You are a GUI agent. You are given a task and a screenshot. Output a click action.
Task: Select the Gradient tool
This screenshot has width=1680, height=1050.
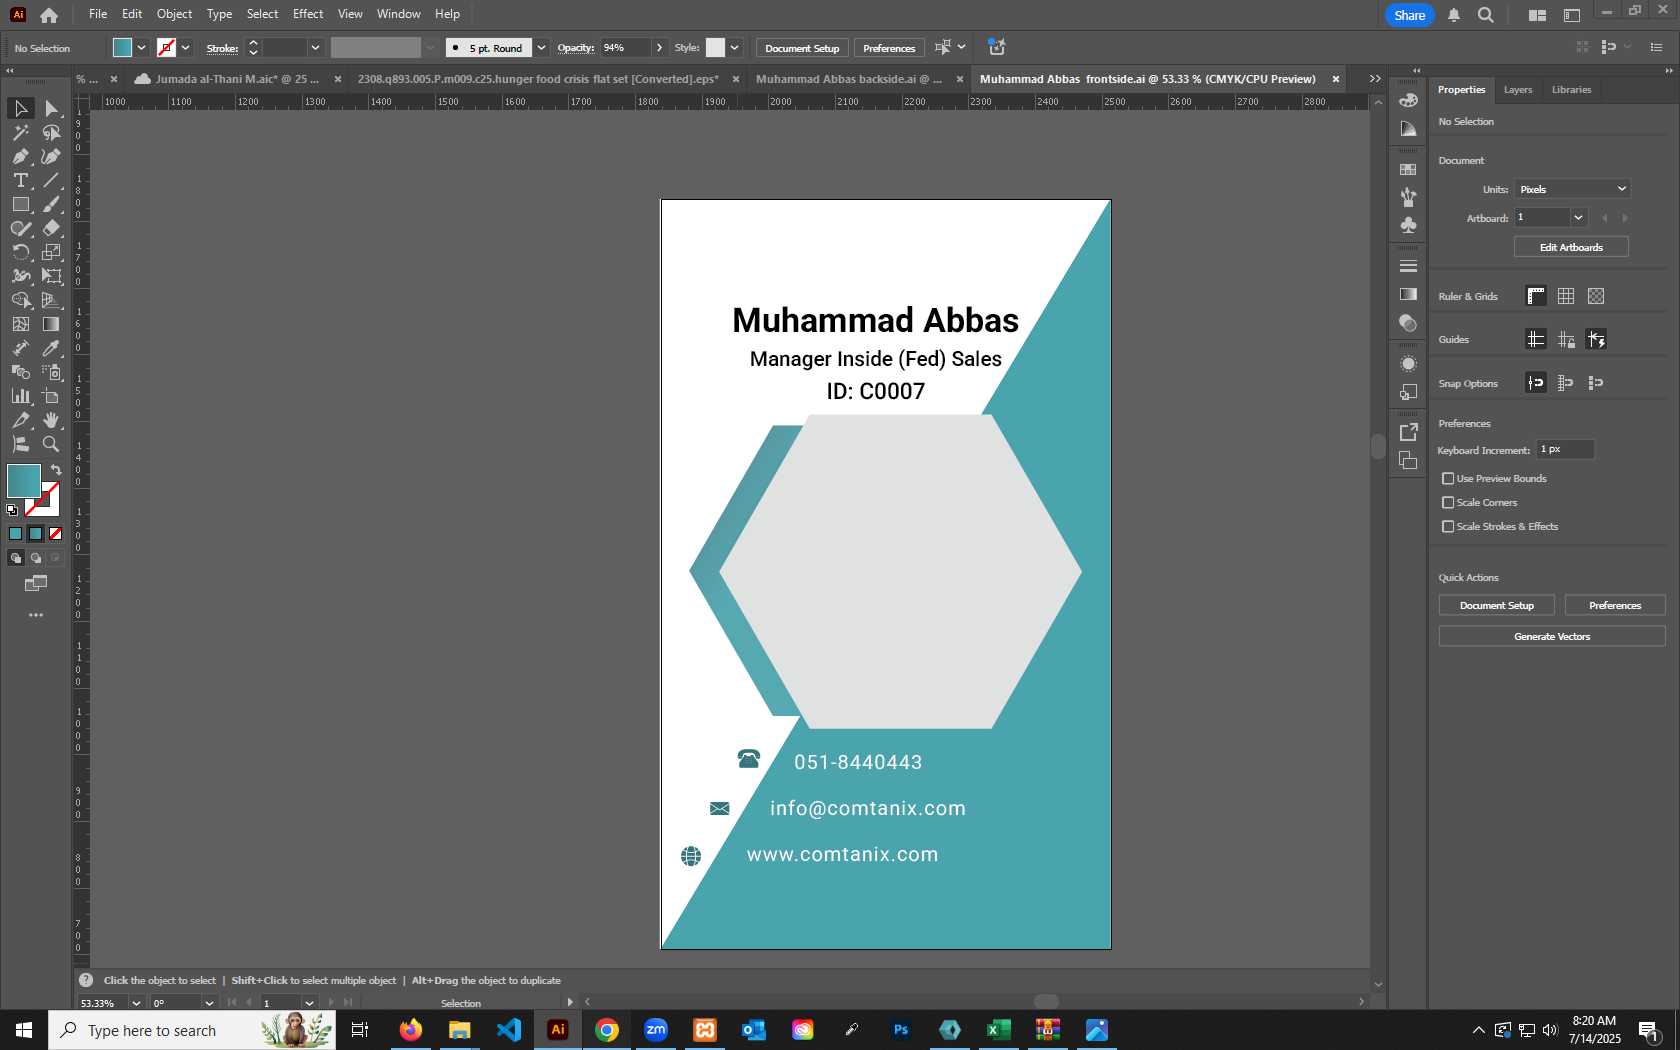51,324
